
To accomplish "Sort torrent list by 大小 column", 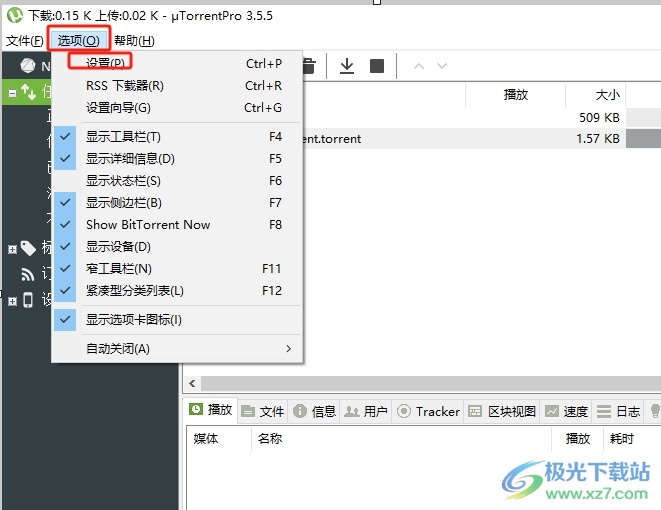I will (595, 95).
